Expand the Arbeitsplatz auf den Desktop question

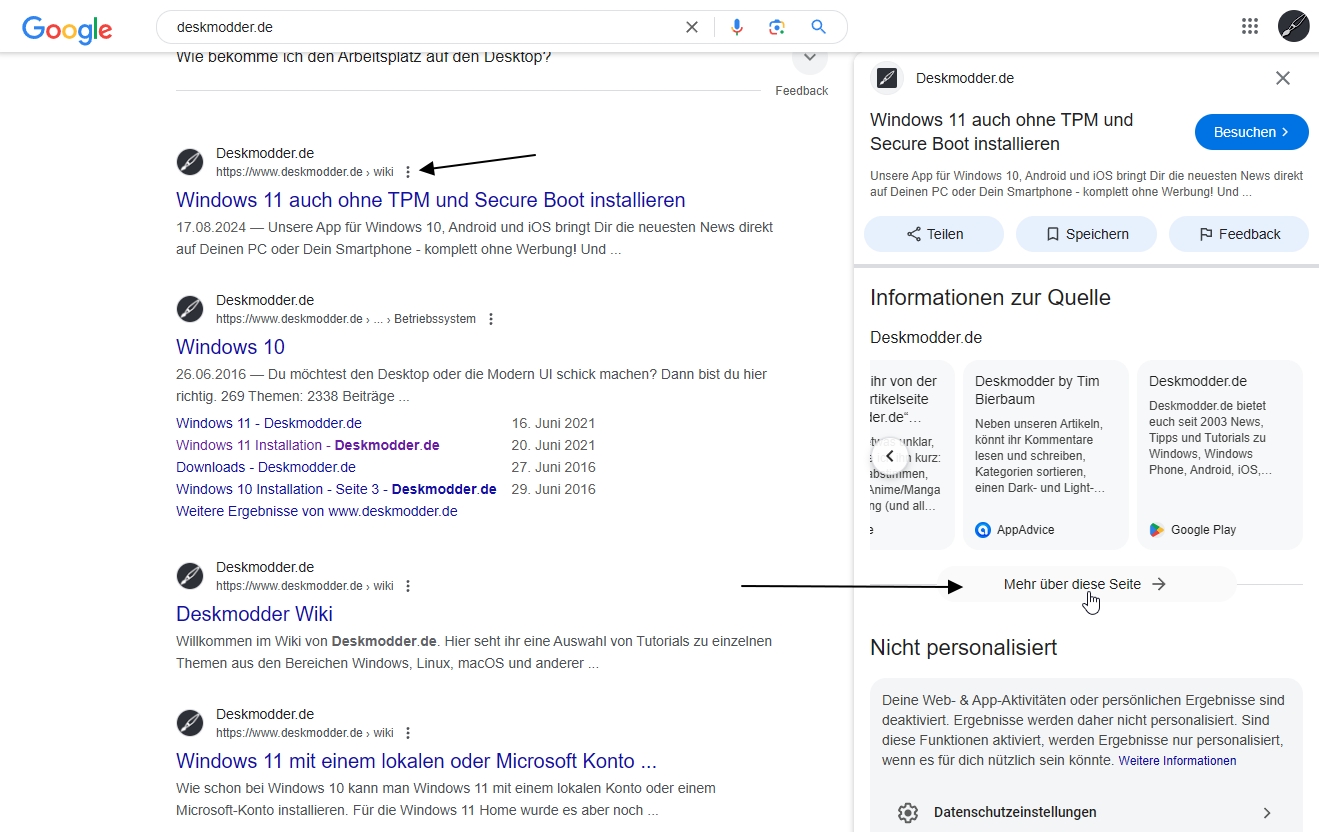tap(809, 58)
